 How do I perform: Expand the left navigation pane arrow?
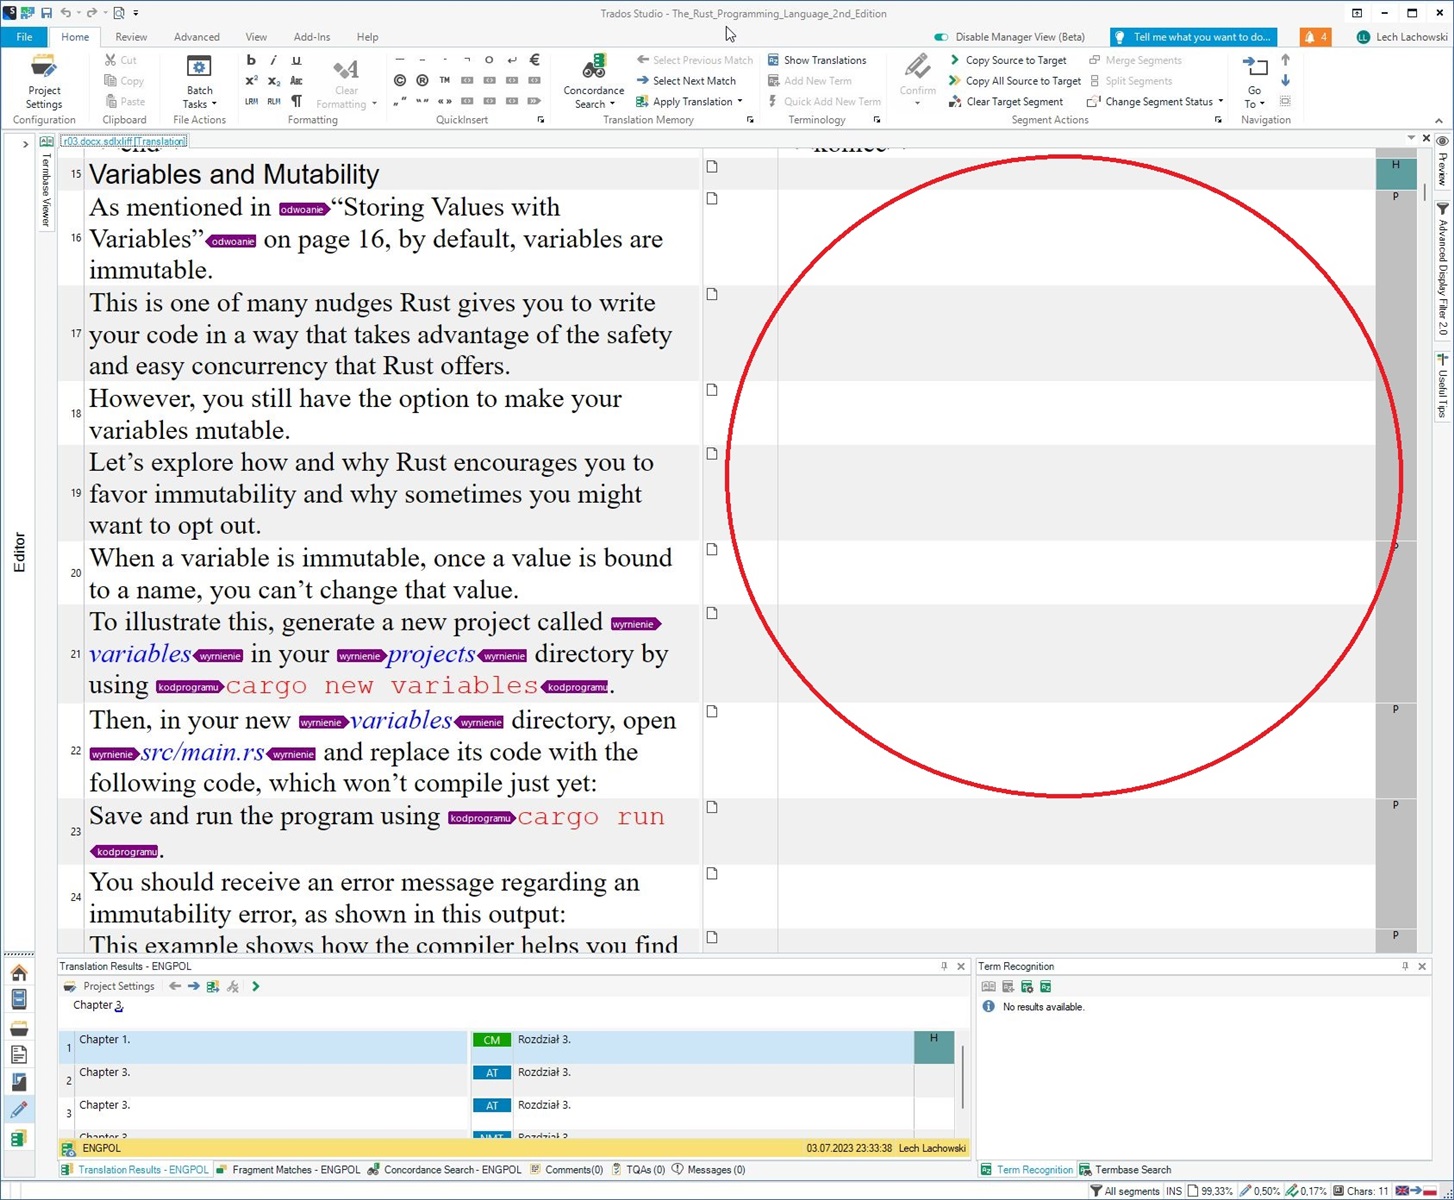[x=25, y=144]
